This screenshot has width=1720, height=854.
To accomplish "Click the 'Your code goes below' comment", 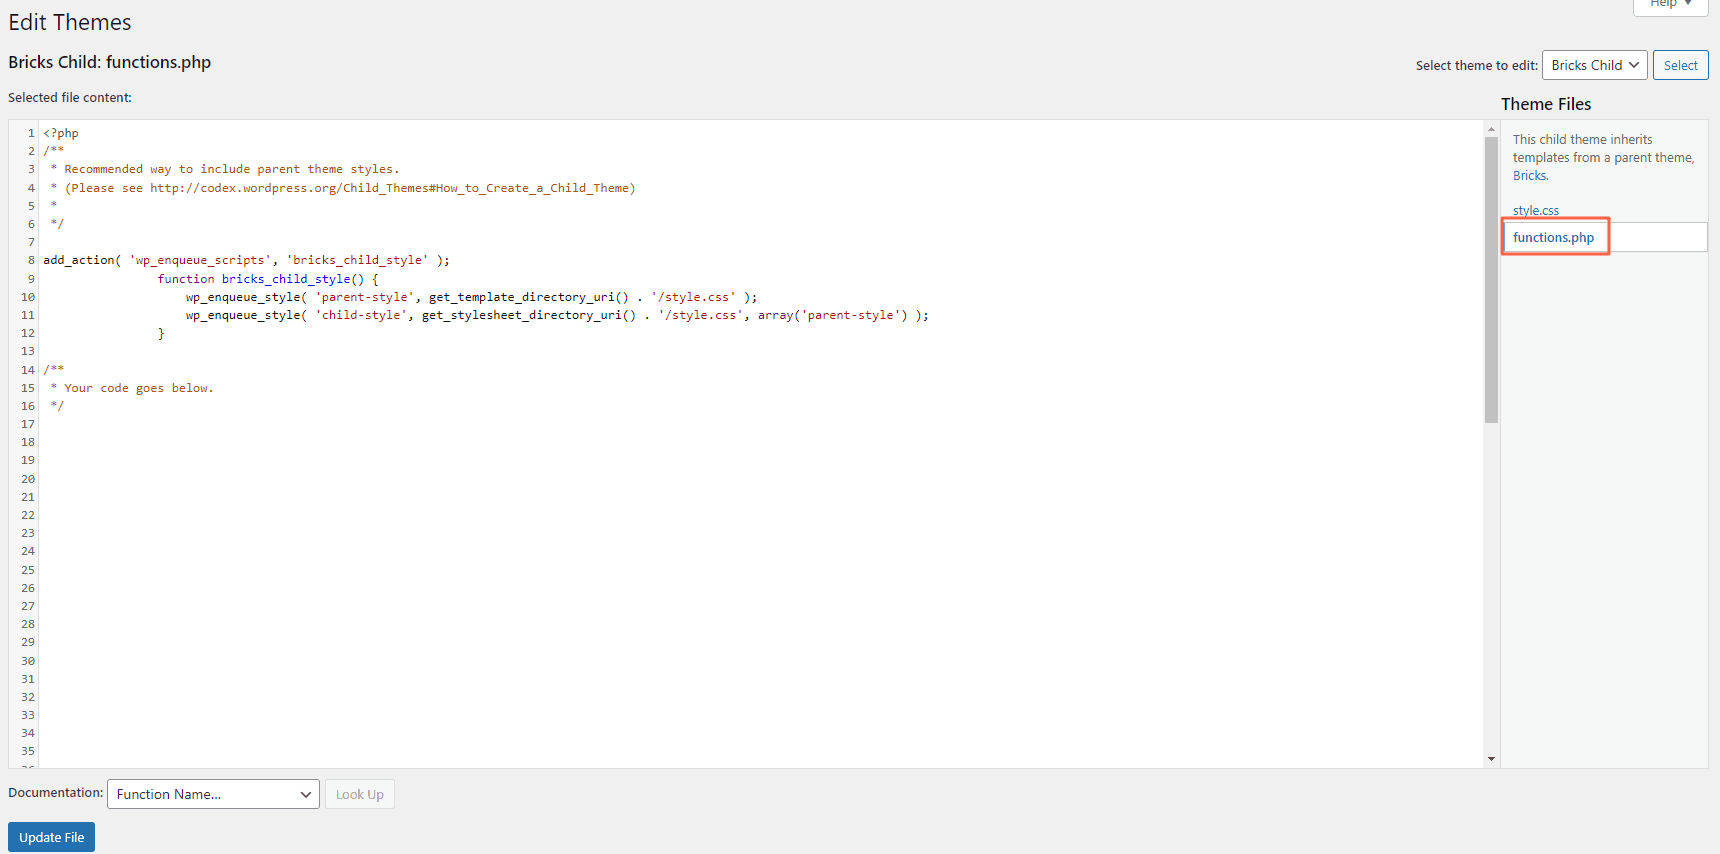I will (138, 388).
